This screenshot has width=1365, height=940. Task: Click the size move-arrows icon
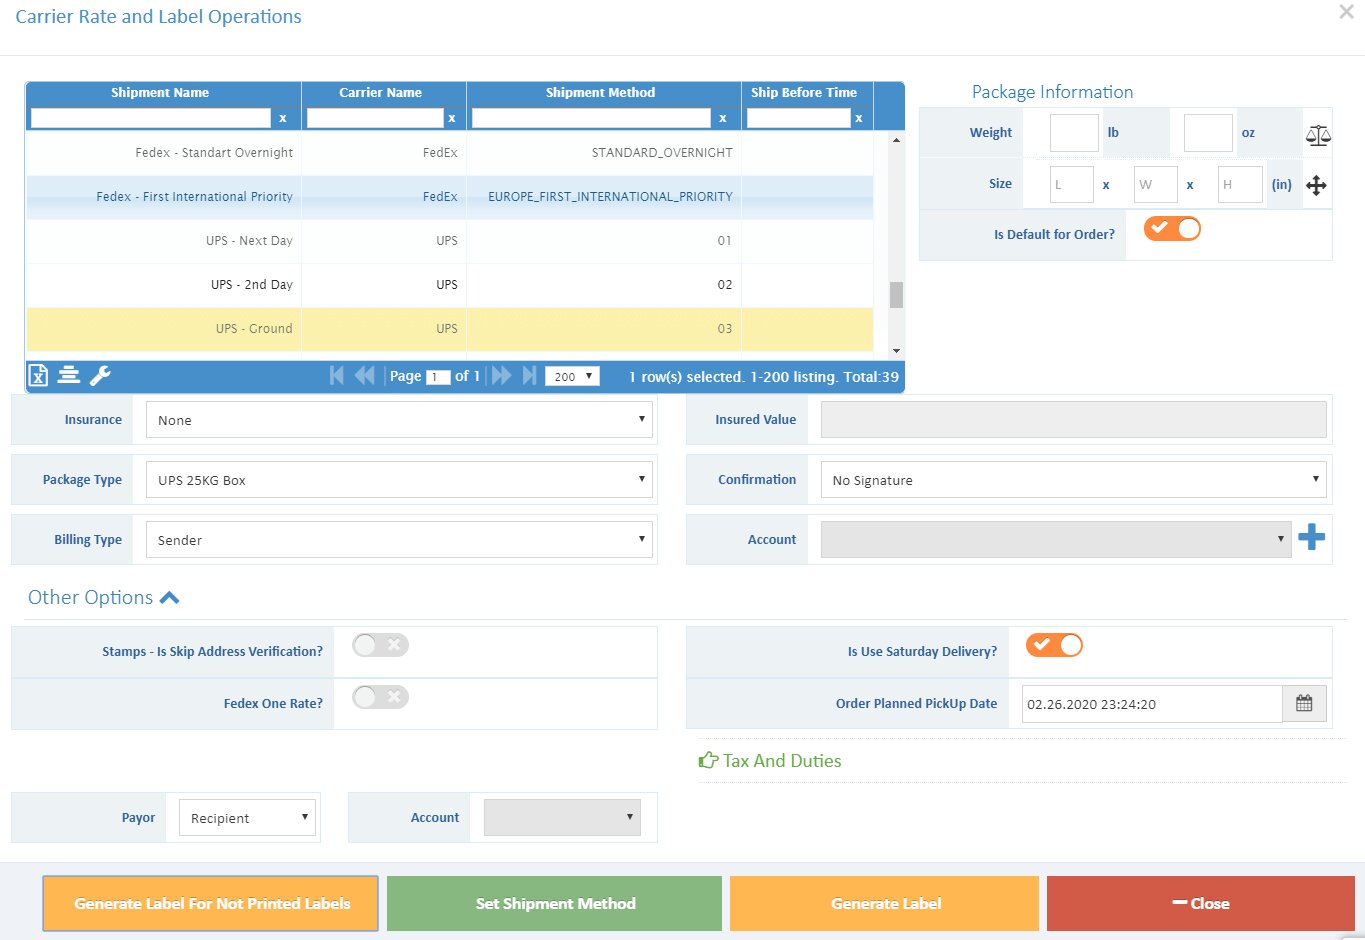pos(1316,185)
